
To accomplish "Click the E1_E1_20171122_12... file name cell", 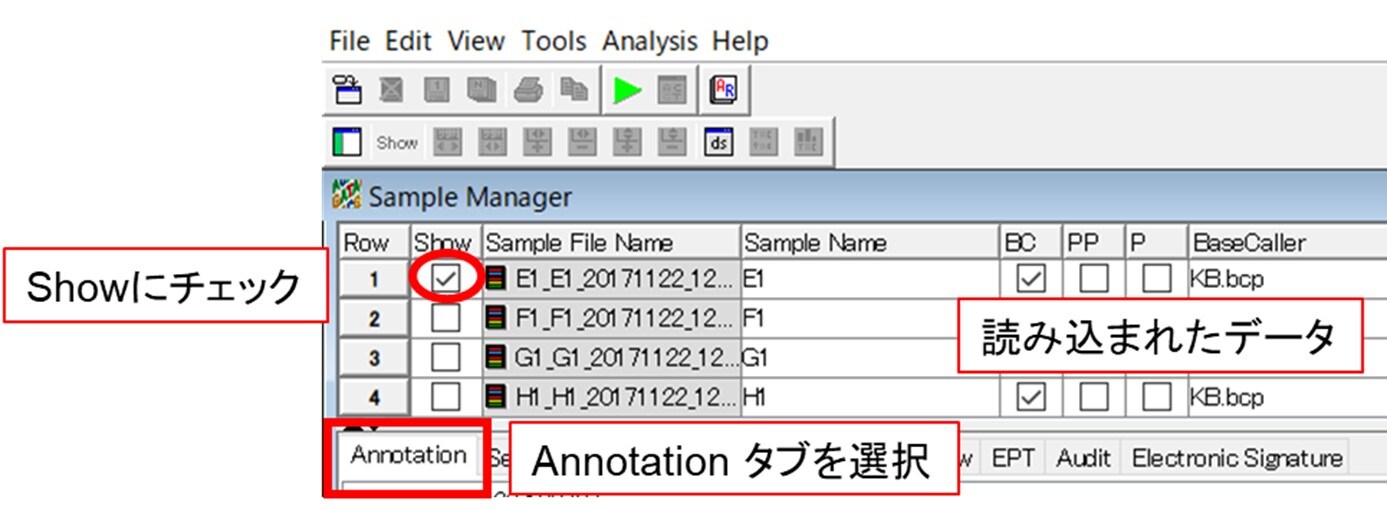I will click(611, 280).
